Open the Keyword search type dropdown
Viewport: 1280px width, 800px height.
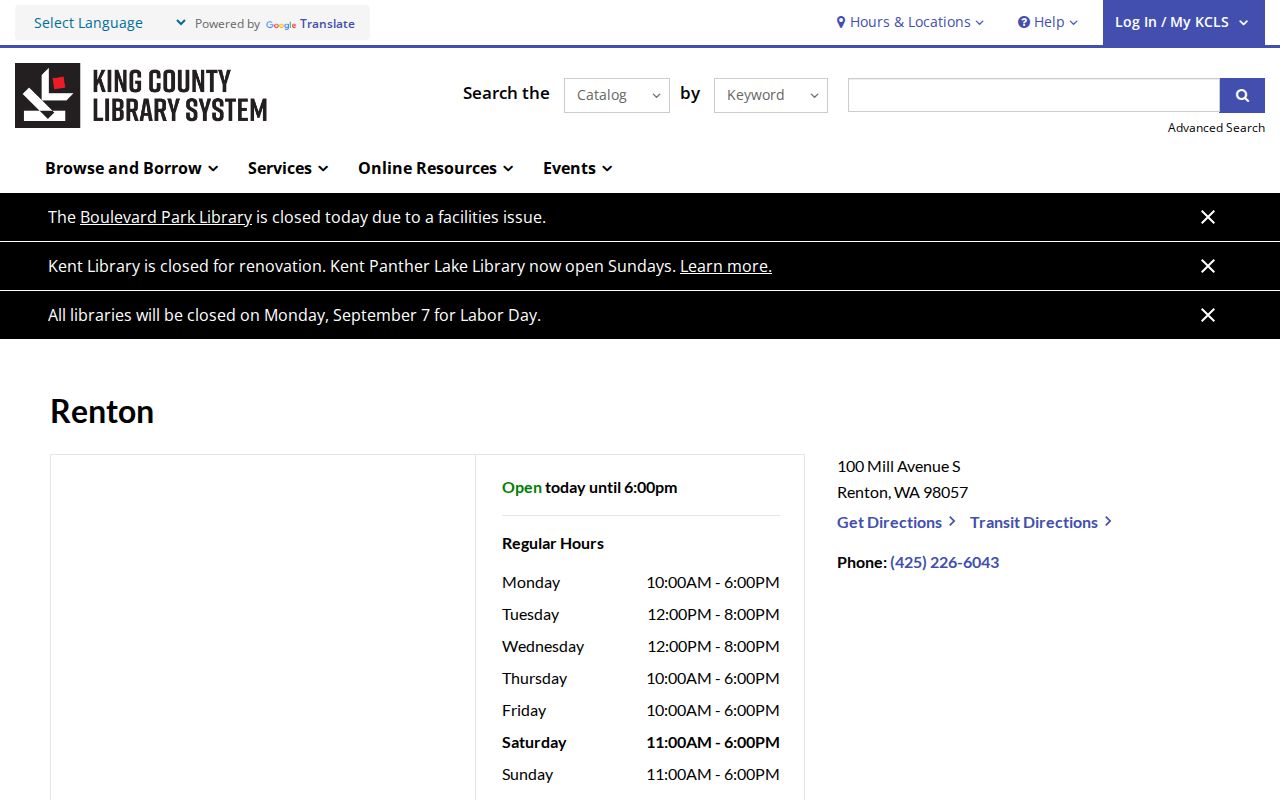[x=771, y=95]
